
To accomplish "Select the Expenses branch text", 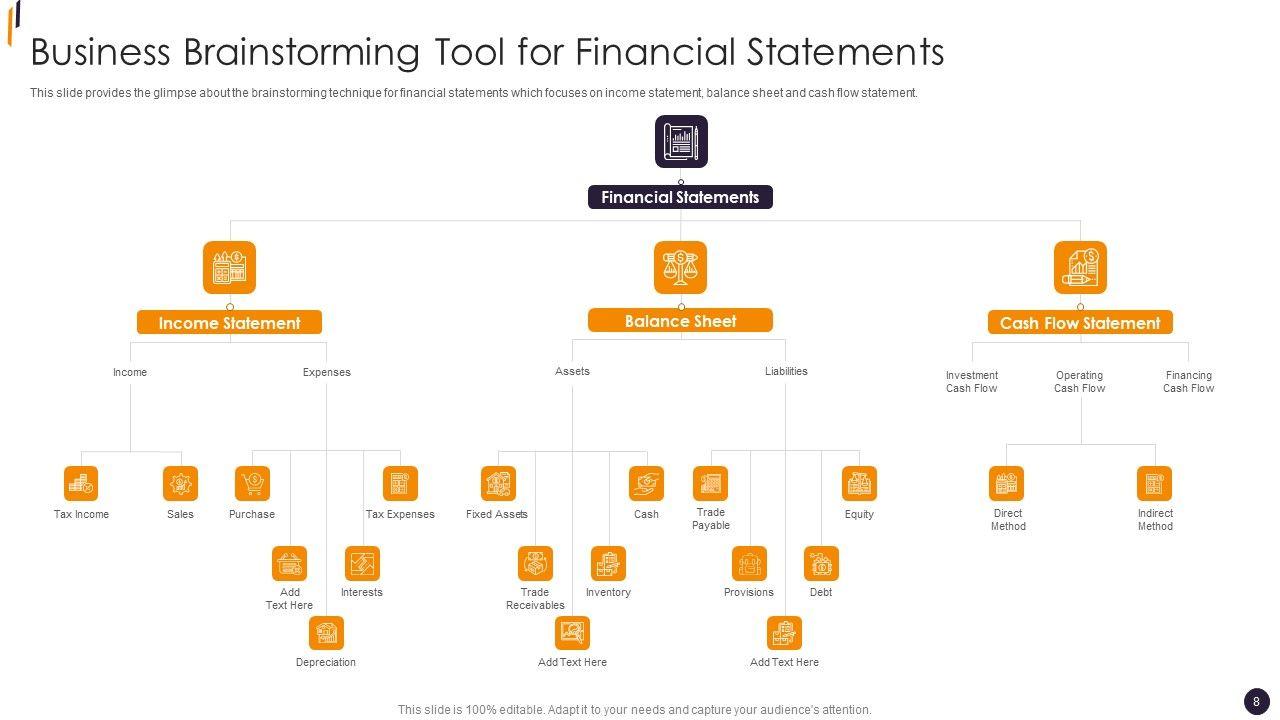I will click(x=327, y=372).
